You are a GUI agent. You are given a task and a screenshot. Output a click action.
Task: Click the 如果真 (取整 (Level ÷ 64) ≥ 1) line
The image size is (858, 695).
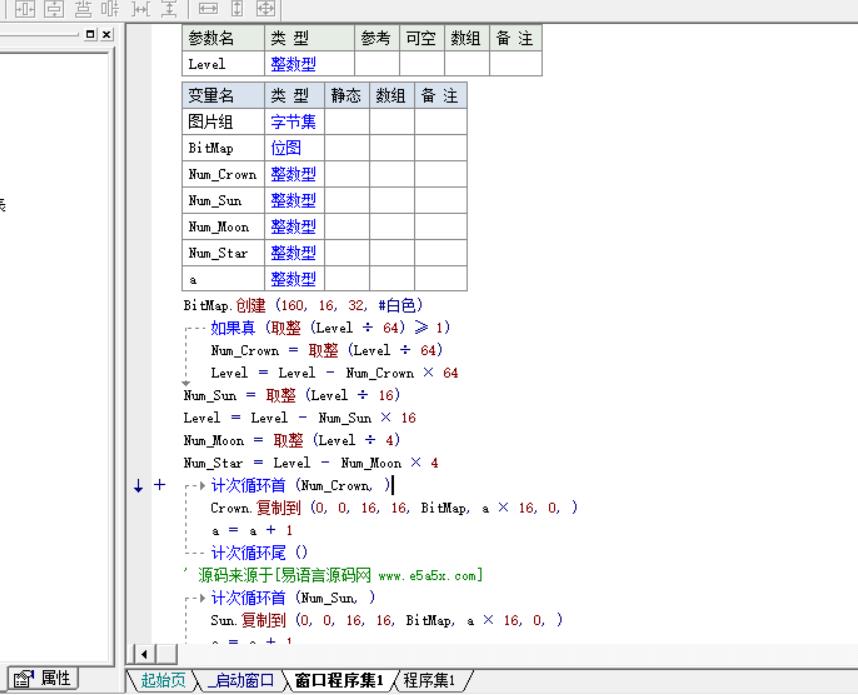(x=330, y=327)
